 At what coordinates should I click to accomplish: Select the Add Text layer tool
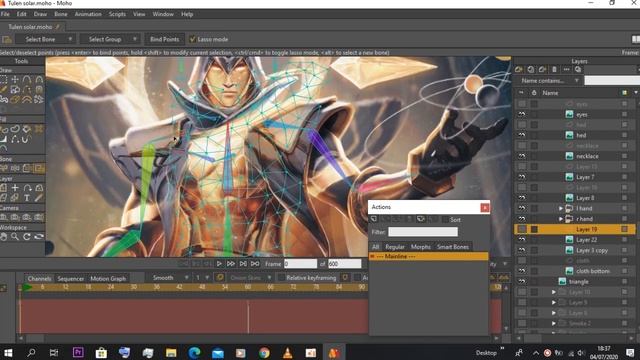click(27, 198)
